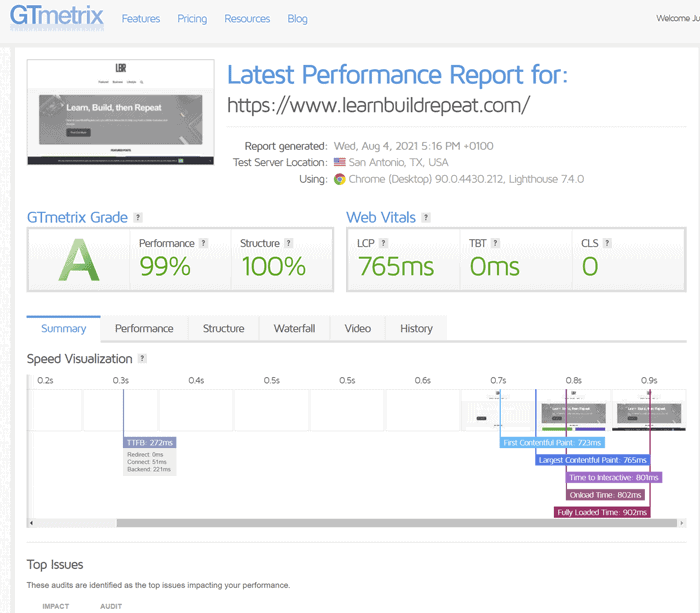Screen dimensions: 700x613
Task: Click the GTmetrix logo
Action: (57, 17)
